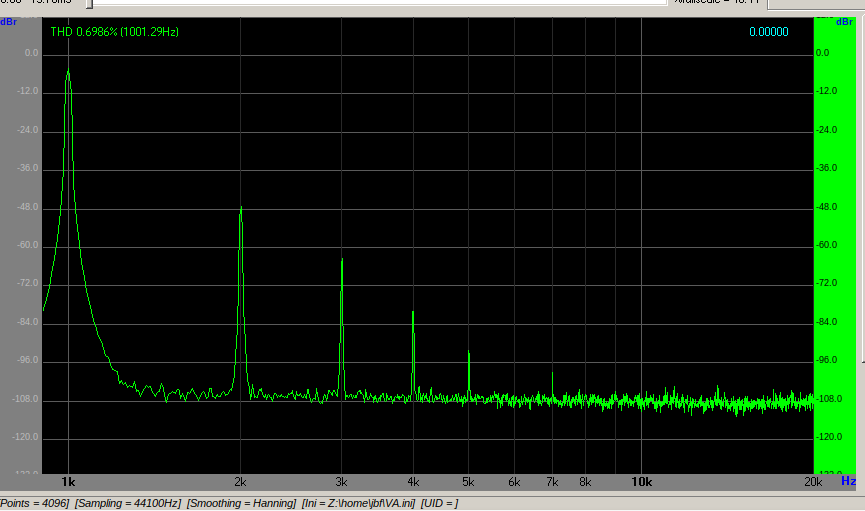Click -12.0 on the gray level scale
865x511 pixels.
pos(28,91)
